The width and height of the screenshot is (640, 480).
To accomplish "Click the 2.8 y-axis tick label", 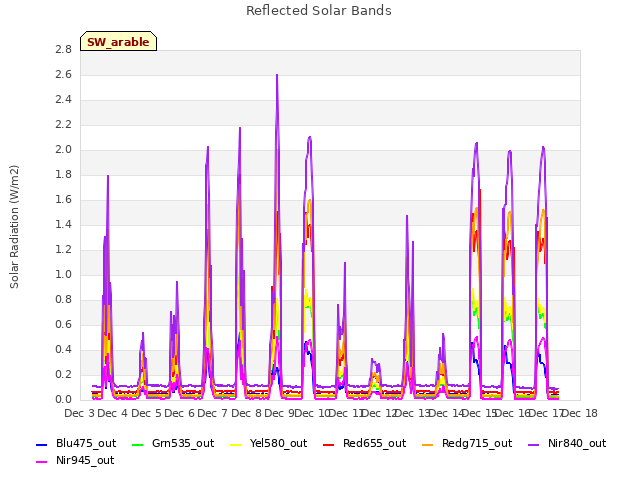I will tap(64, 49).
